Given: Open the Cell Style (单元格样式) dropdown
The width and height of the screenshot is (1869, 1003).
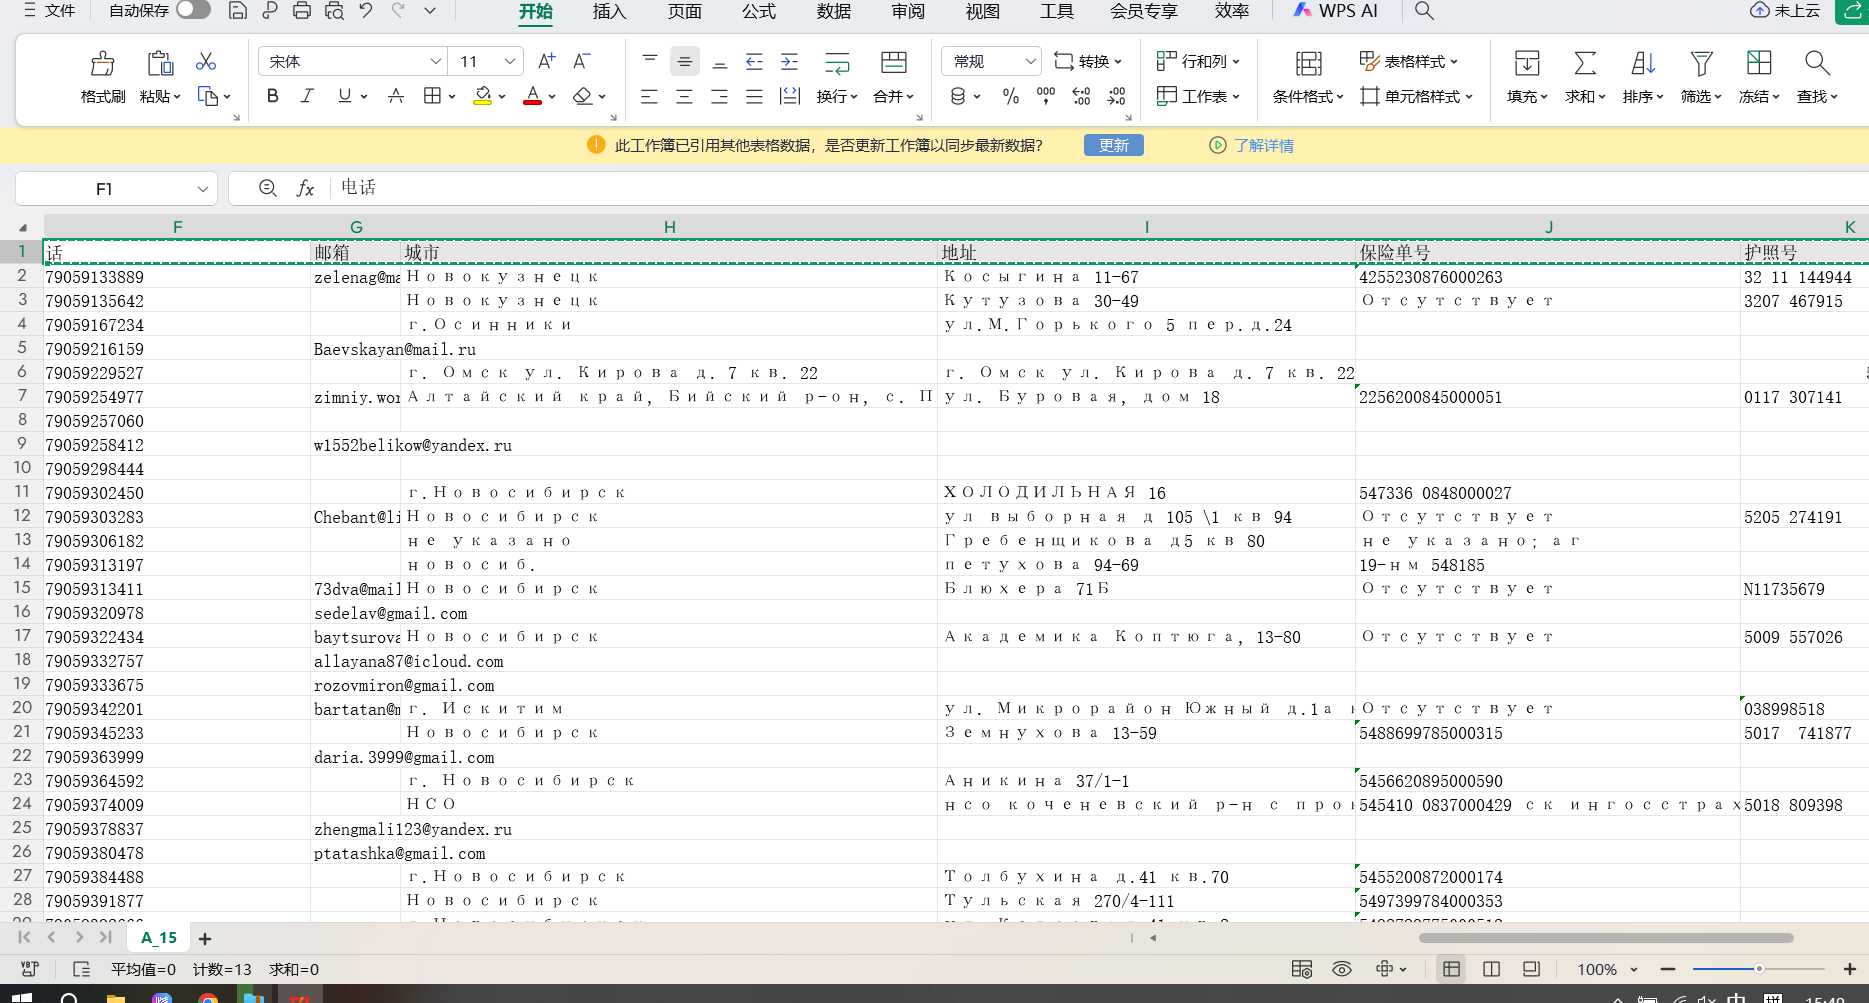Looking at the screenshot, I should [1416, 96].
